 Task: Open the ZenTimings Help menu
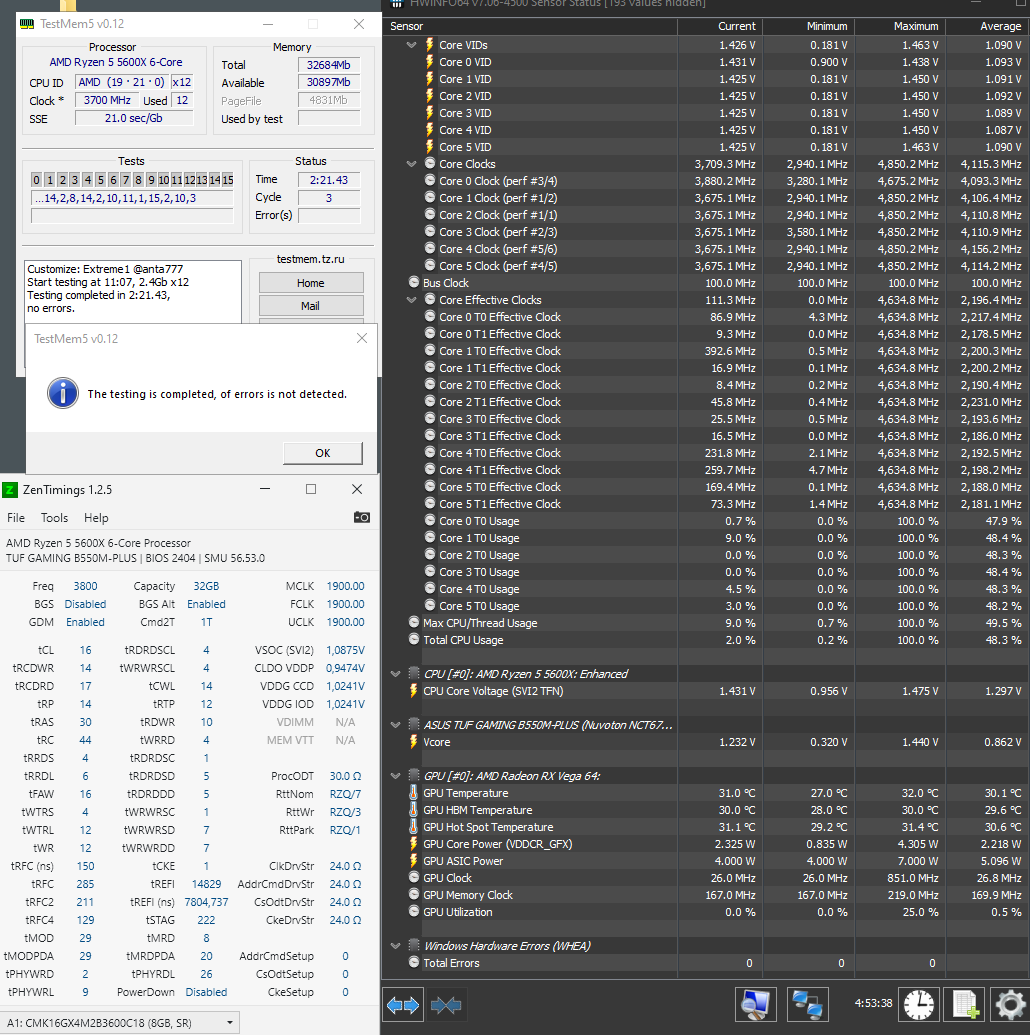pos(96,518)
